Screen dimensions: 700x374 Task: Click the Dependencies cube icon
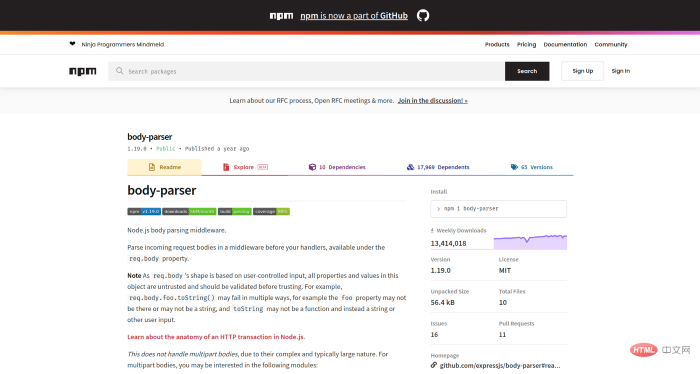point(312,167)
